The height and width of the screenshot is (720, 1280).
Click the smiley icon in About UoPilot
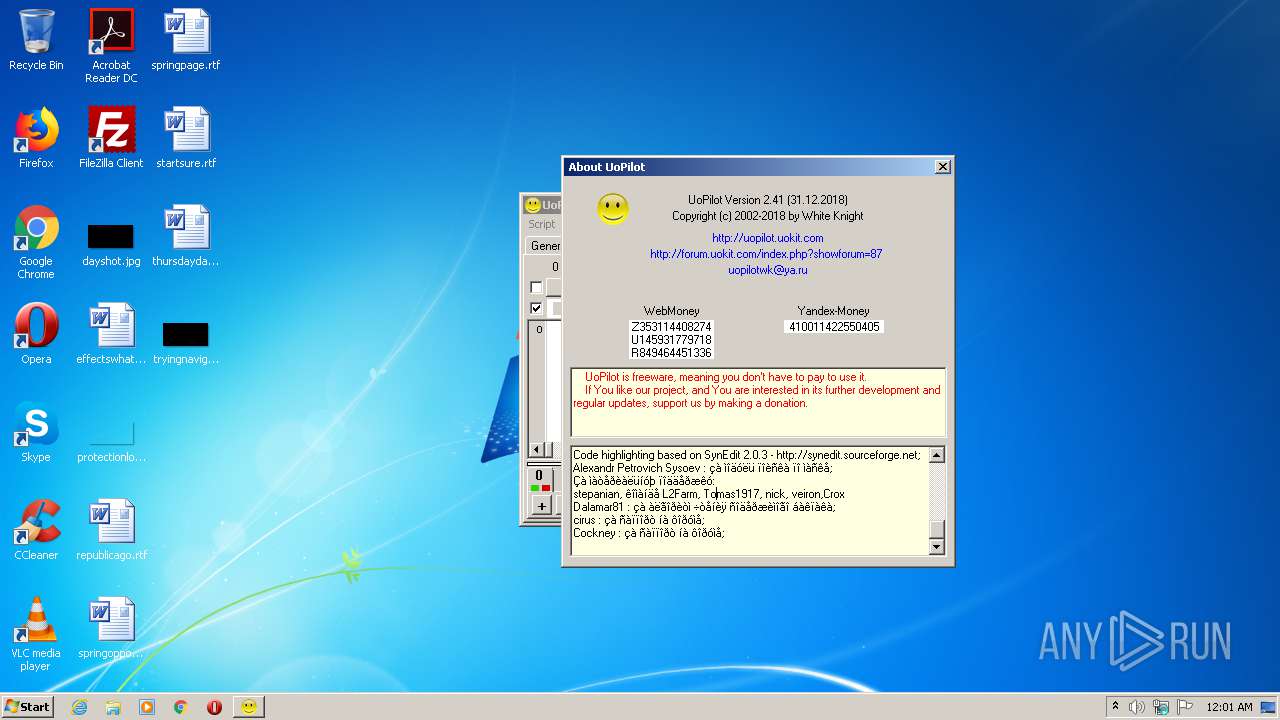pyautogui.click(x=613, y=208)
